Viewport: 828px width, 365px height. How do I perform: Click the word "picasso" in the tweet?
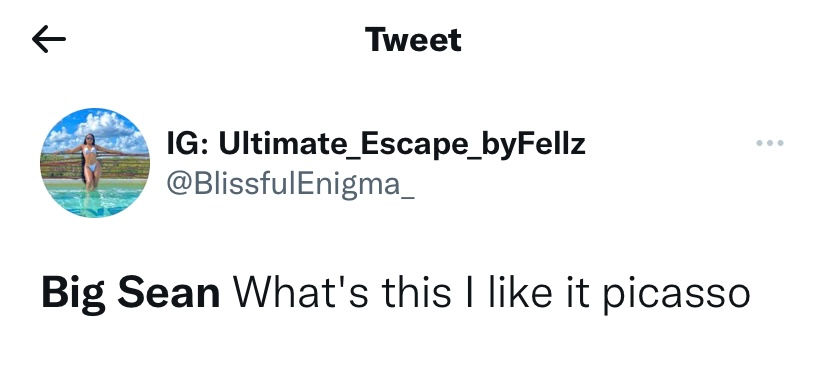pos(676,296)
